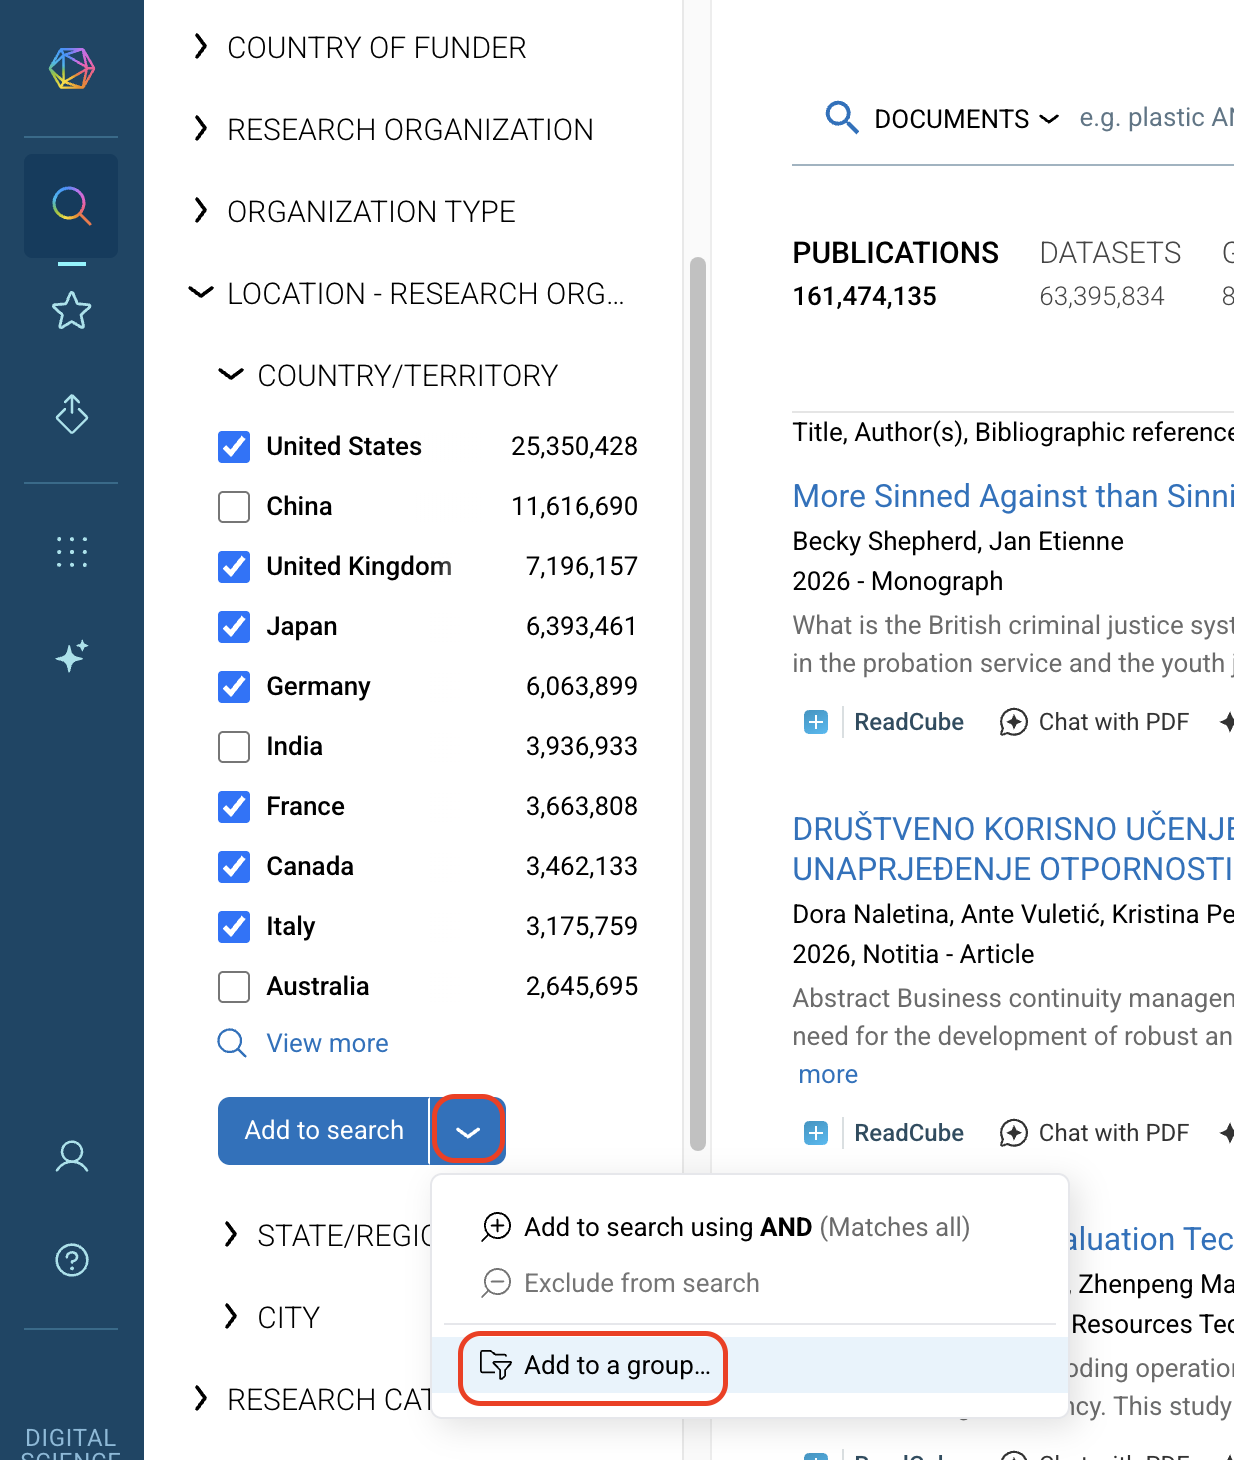Open the apps grid icon
This screenshot has height=1460, width=1234.
pyautogui.click(x=71, y=552)
